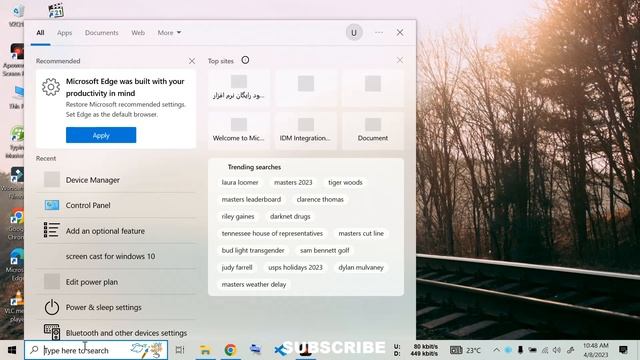640x360 pixels.
Task: Switch to the Web search tab
Action: coord(138,33)
